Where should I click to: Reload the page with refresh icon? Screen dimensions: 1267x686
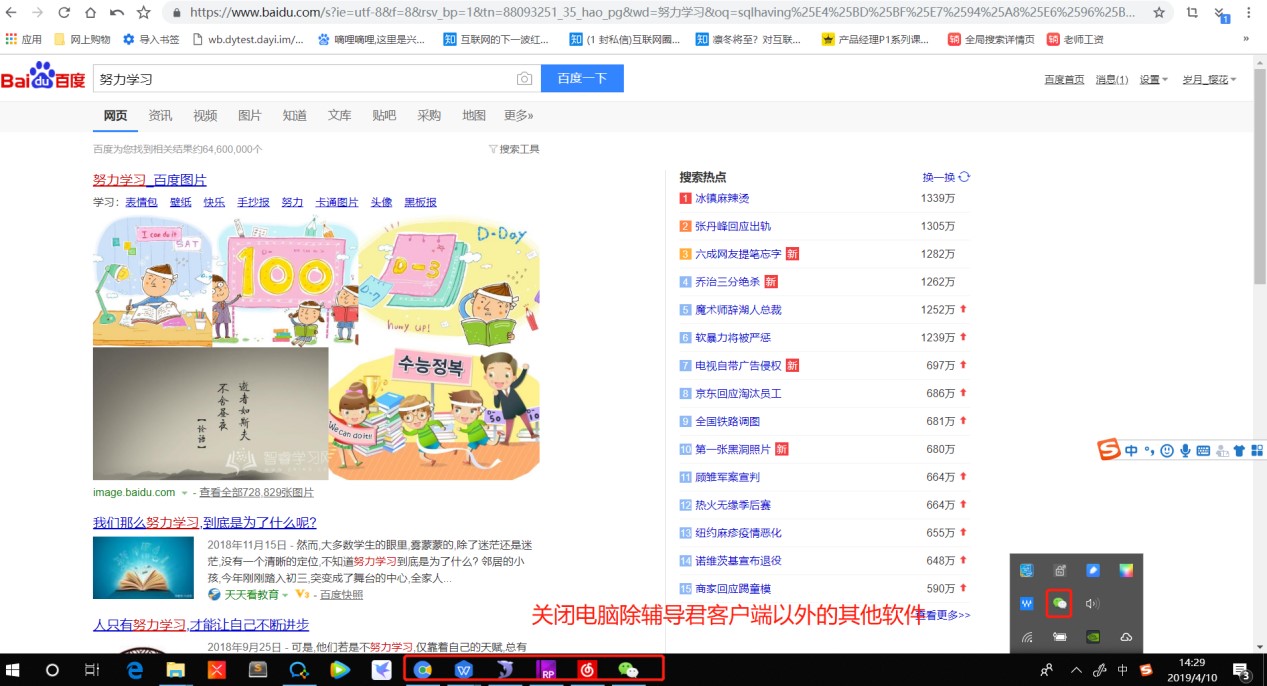point(64,13)
